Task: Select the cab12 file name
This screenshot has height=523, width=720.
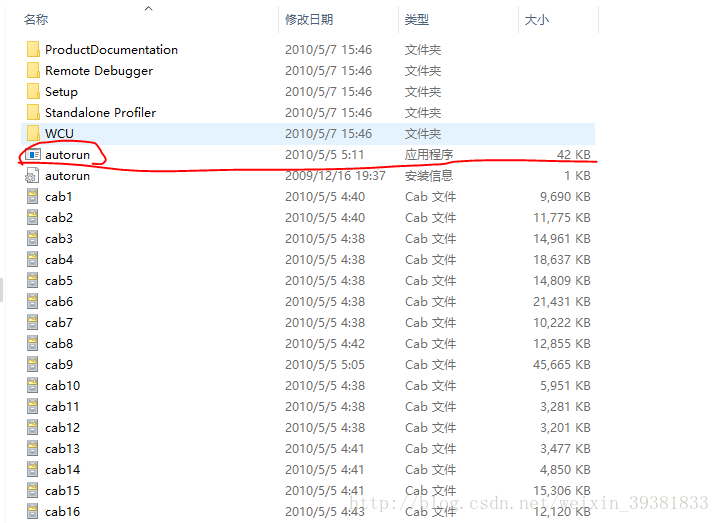Action: 62,427
